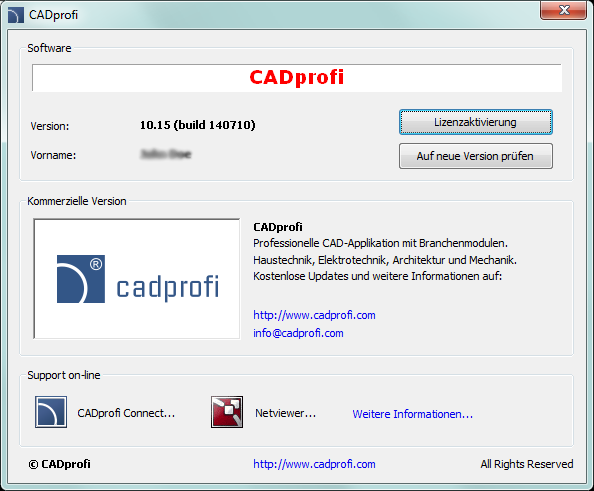This screenshot has width=594, height=491.
Task: Select version text 10.15 (build 140710)
Action: coord(197,125)
